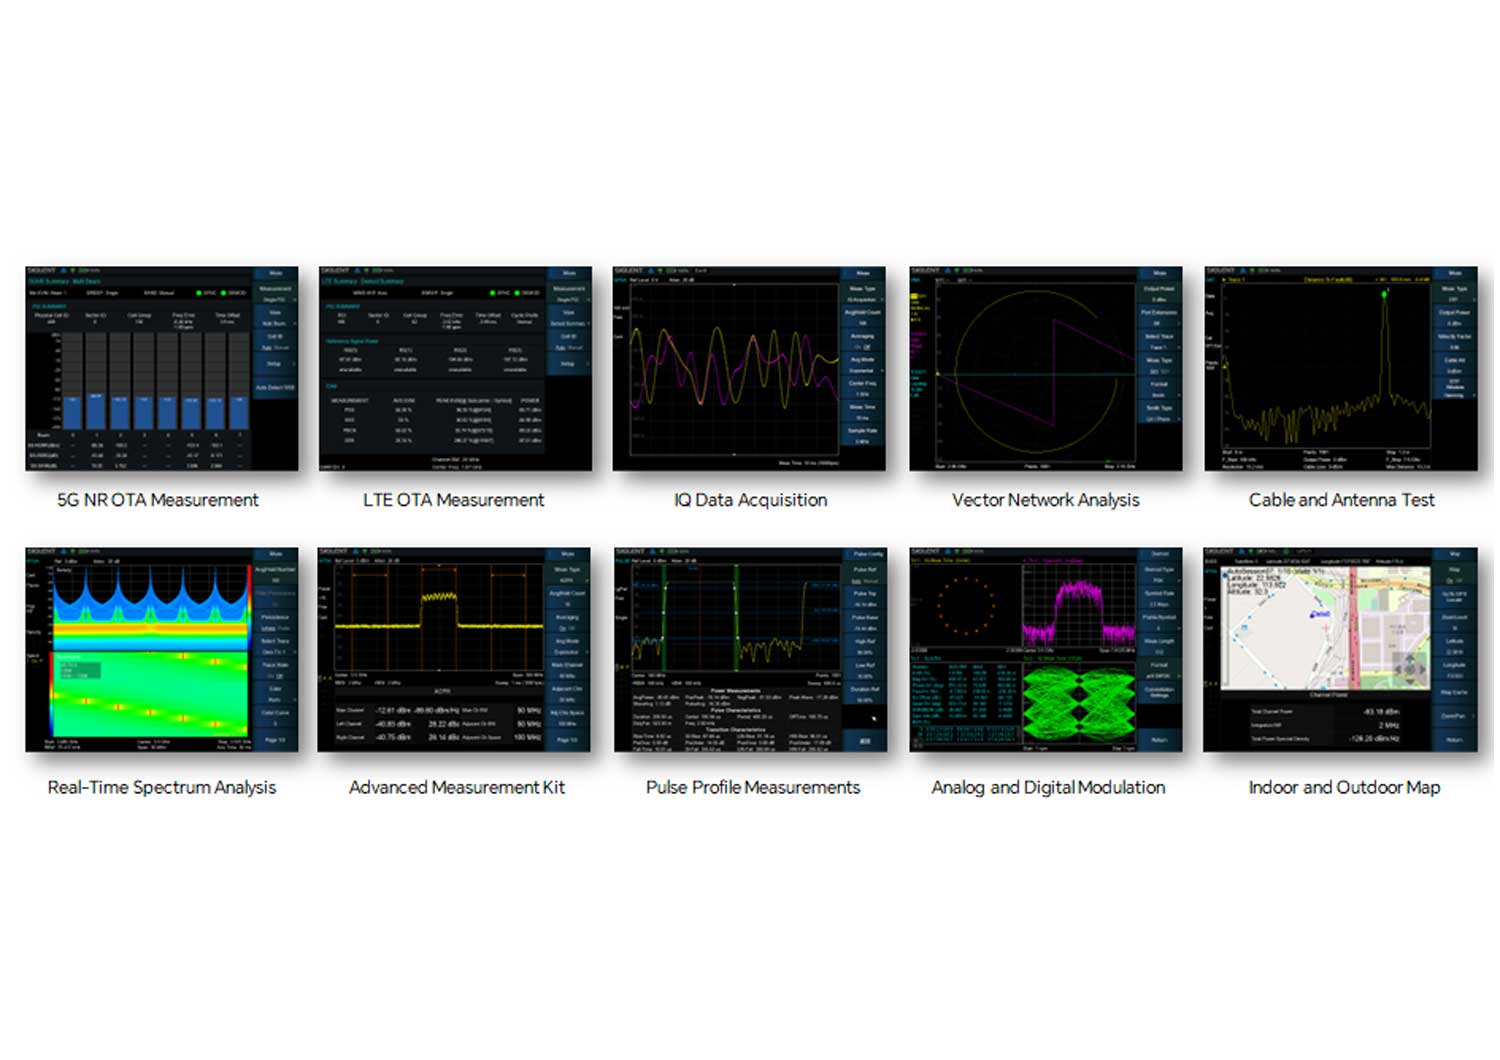The width and height of the screenshot is (1500, 1060).
Task: Select the Analog and Digital Modulation screenshot
Action: (1045, 650)
